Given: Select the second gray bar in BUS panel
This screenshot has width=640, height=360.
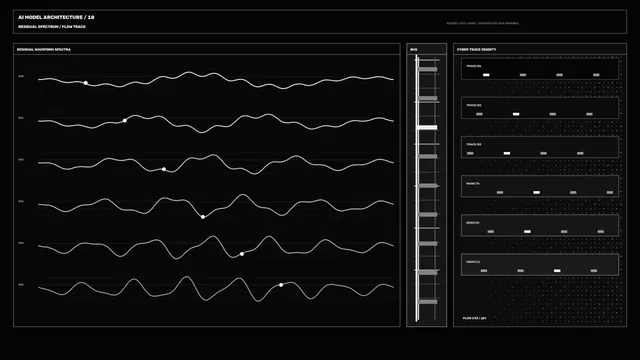Looking at the screenshot, I should pos(427,98).
